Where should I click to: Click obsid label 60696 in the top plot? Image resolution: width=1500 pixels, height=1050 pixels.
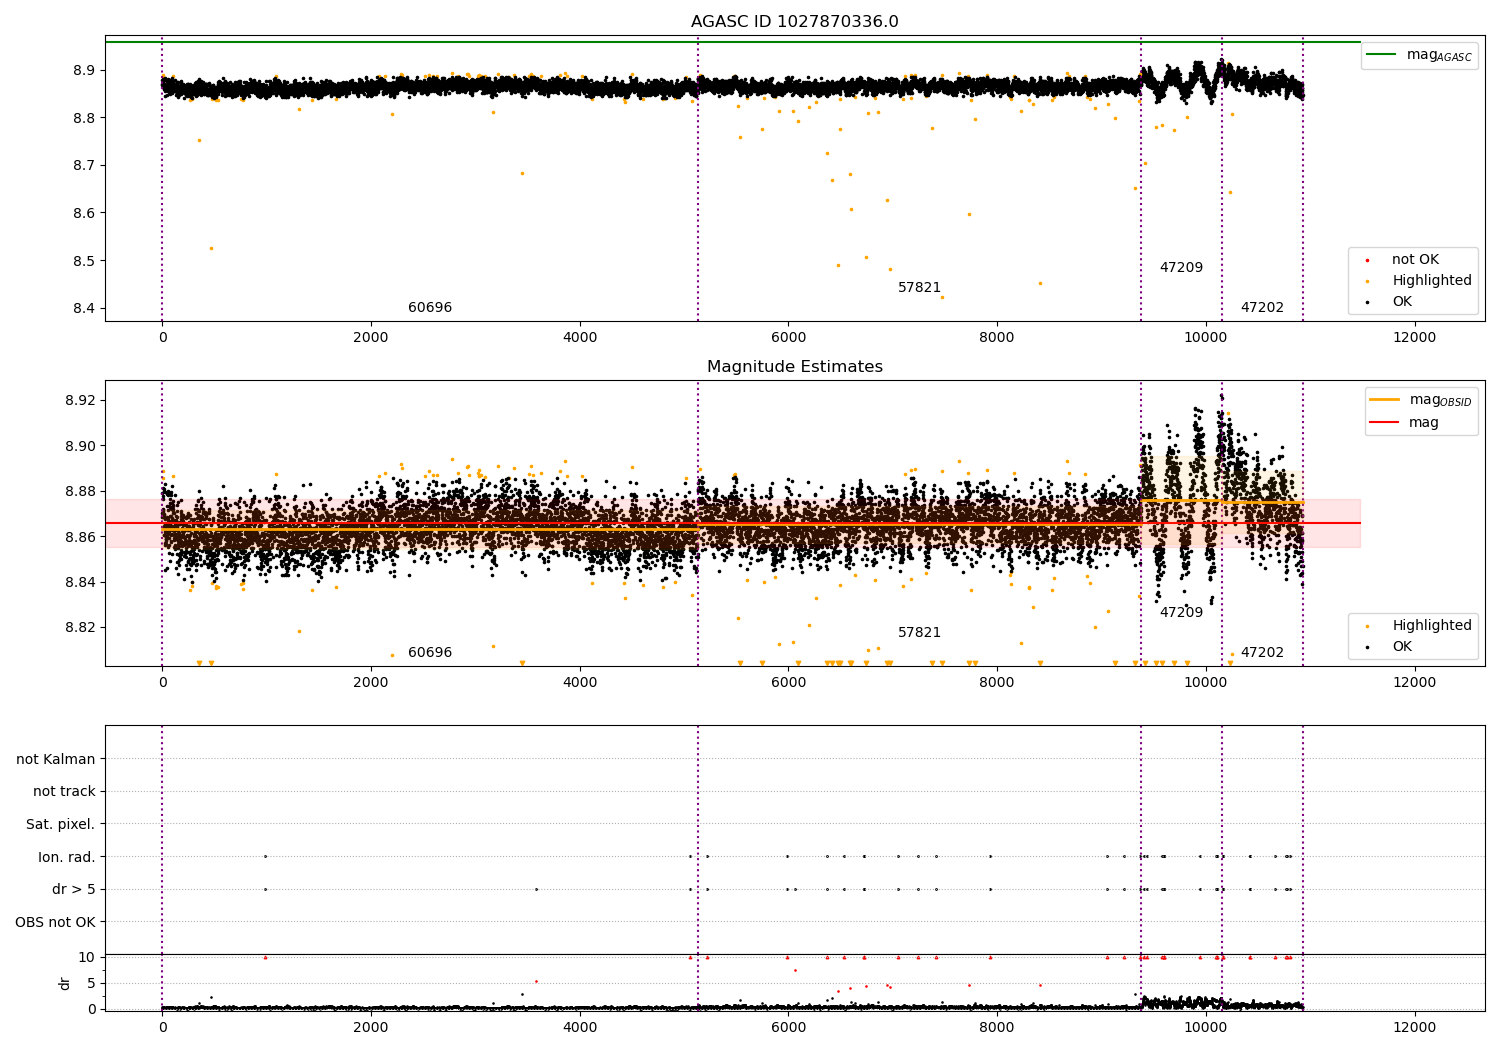point(430,308)
